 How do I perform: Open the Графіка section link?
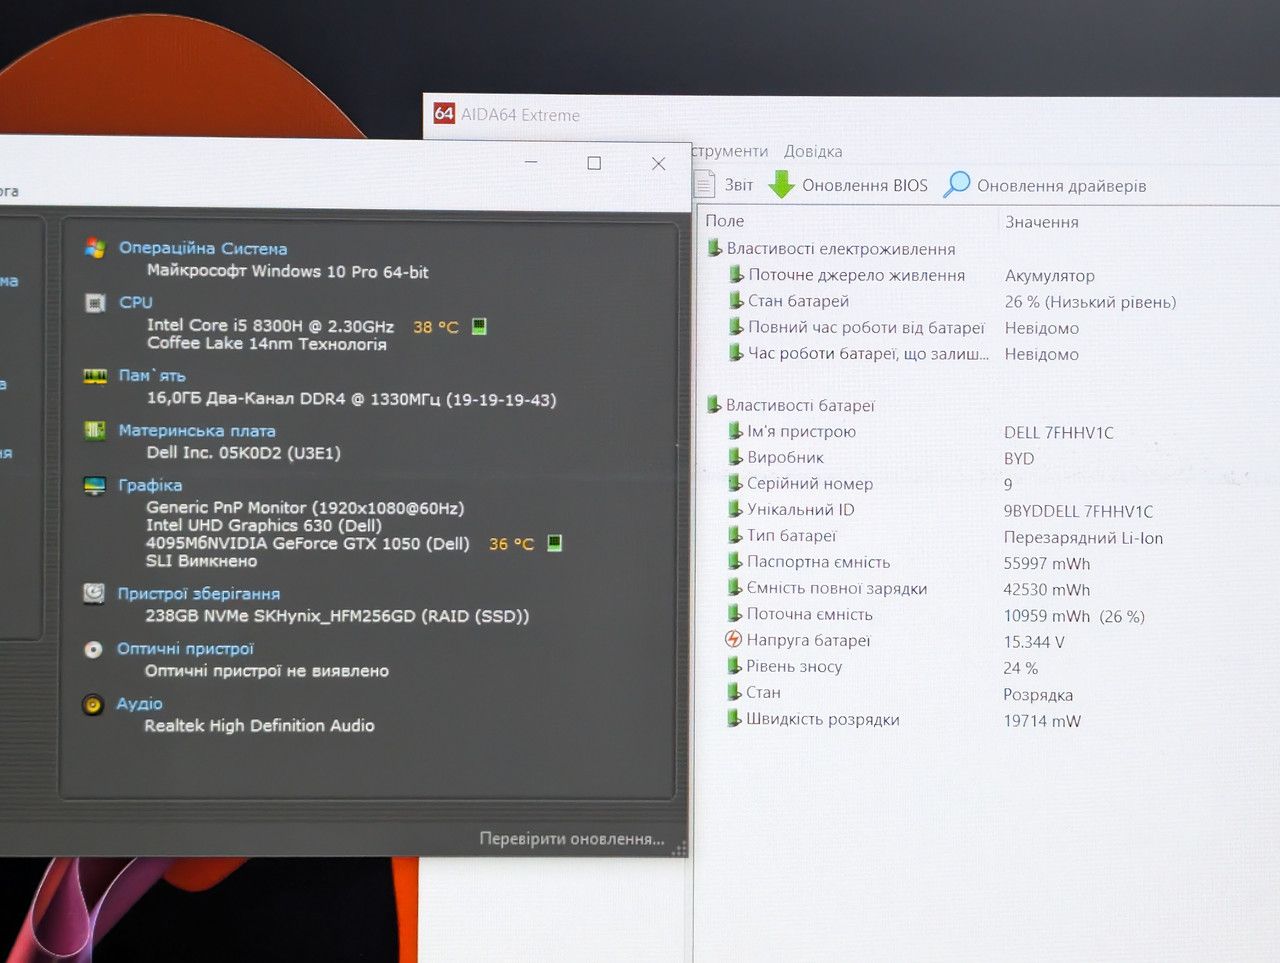pos(150,485)
